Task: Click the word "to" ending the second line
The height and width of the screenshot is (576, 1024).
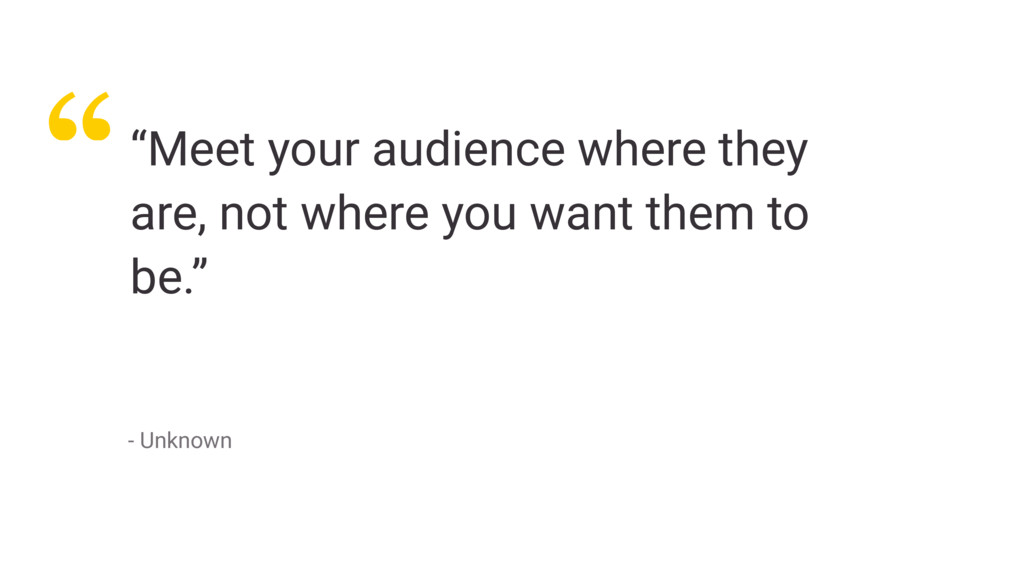Action: (788, 214)
